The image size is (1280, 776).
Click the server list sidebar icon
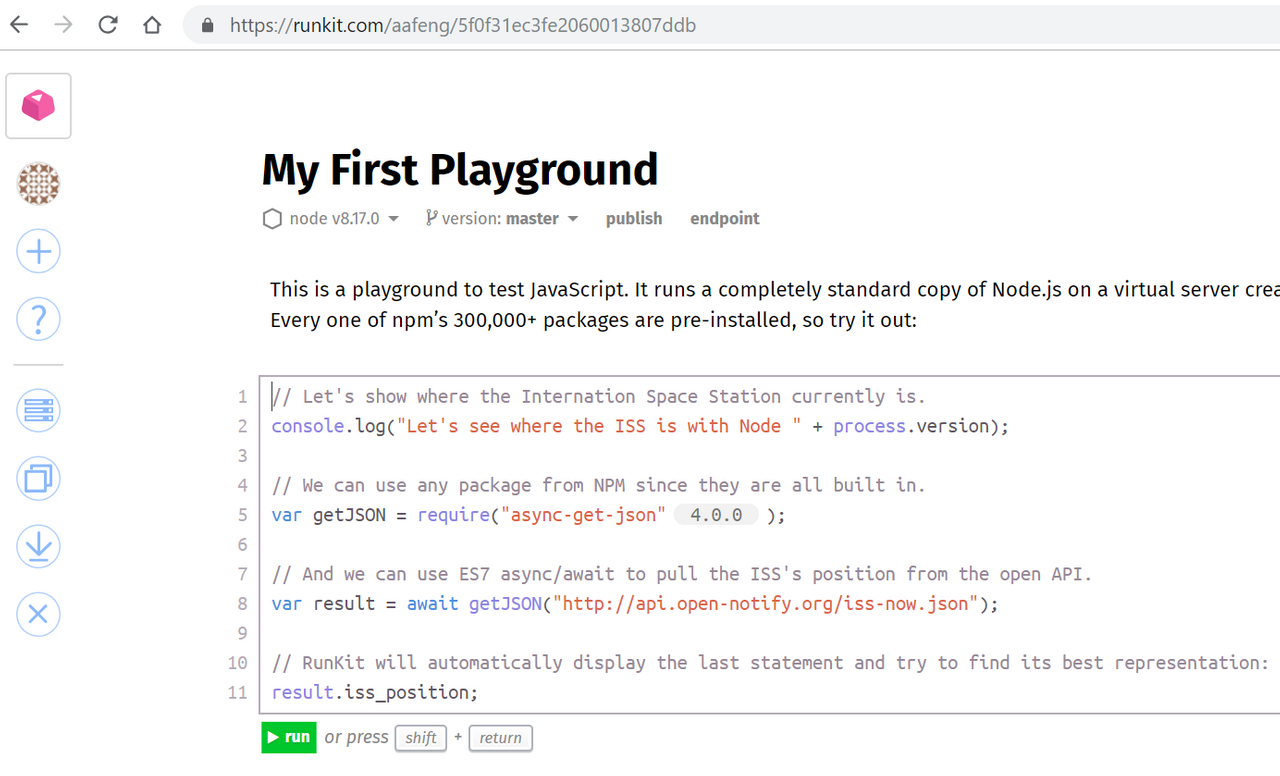39,411
